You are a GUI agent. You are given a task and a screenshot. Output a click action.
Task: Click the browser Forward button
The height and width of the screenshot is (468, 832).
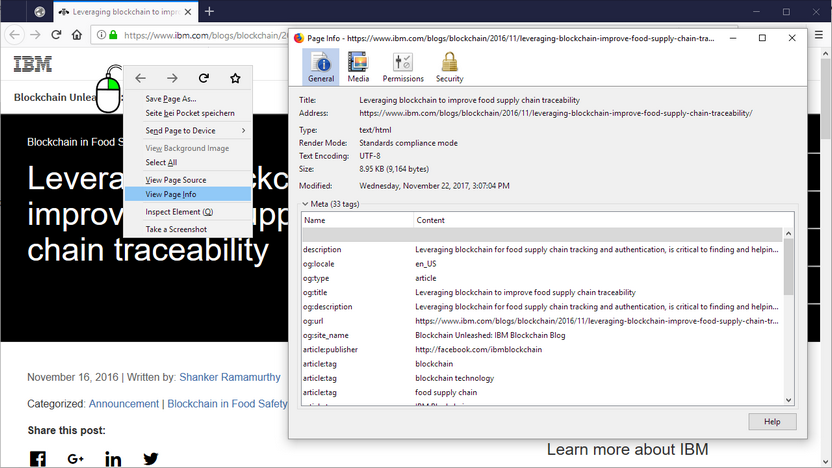(35, 35)
